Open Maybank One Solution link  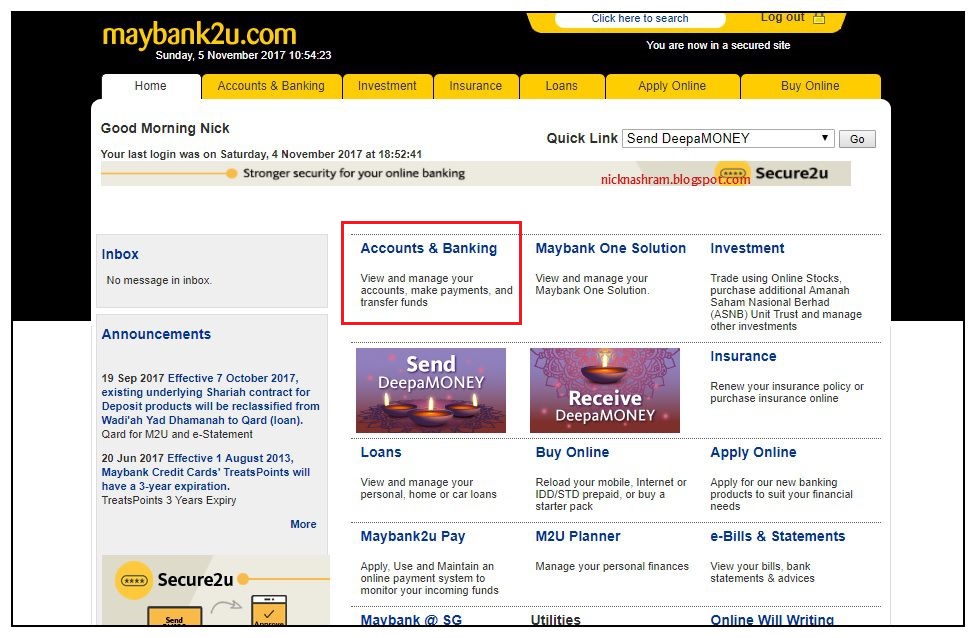611,248
